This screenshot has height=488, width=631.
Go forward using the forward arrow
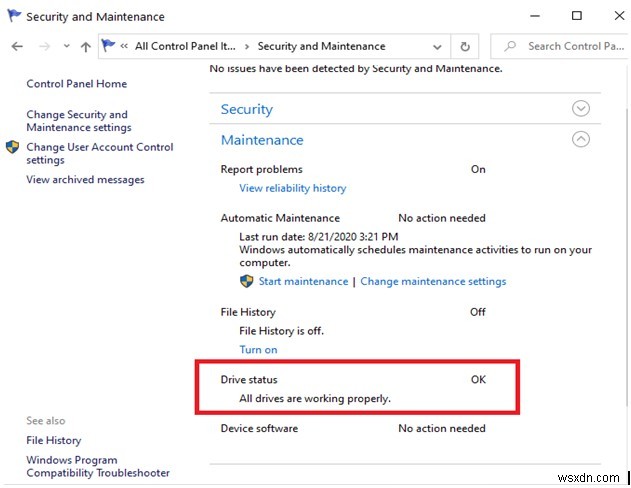tap(44, 46)
